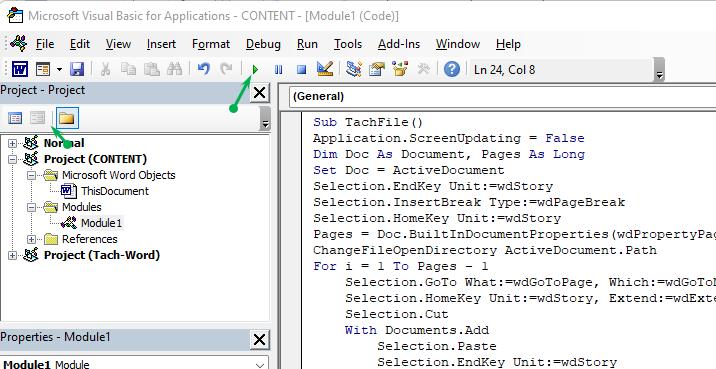Click the View Code icon in Project pane
The height and width of the screenshot is (369, 716).
(x=15, y=119)
